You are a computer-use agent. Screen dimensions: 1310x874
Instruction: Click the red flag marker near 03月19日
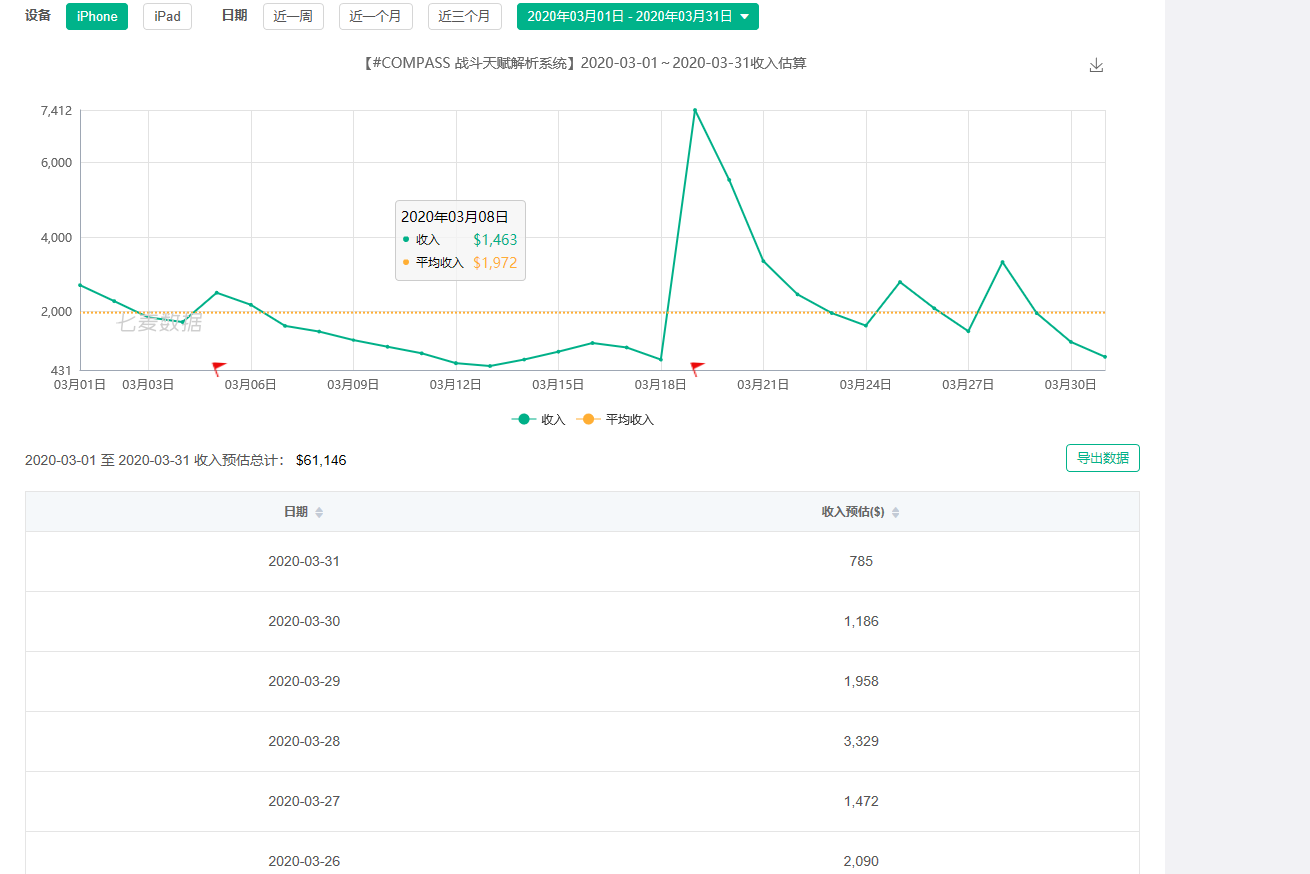[x=697, y=368]
